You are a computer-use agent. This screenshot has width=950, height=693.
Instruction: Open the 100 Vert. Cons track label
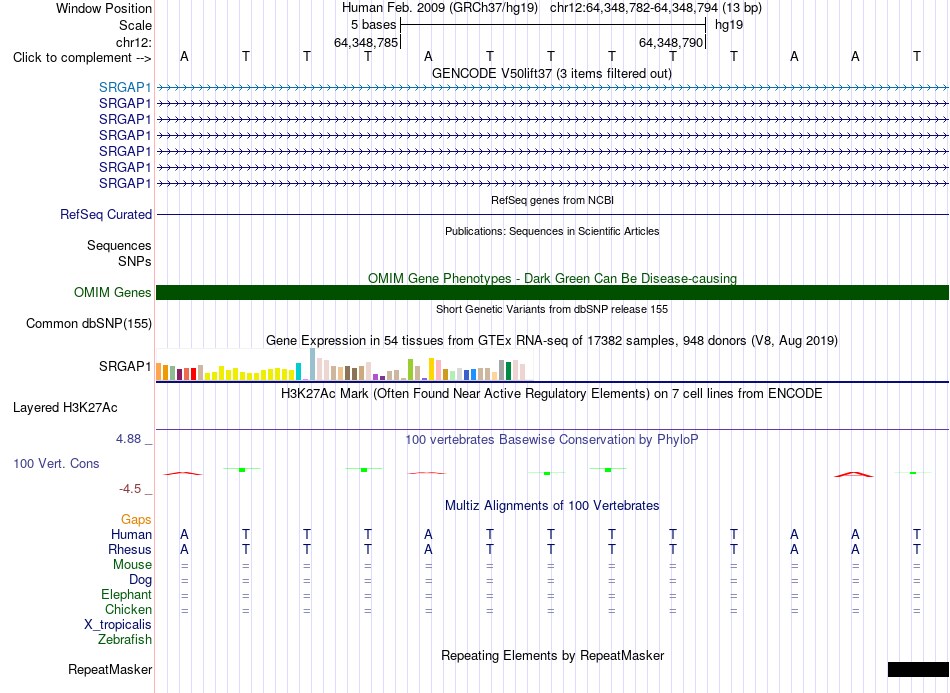click(56, 463)
